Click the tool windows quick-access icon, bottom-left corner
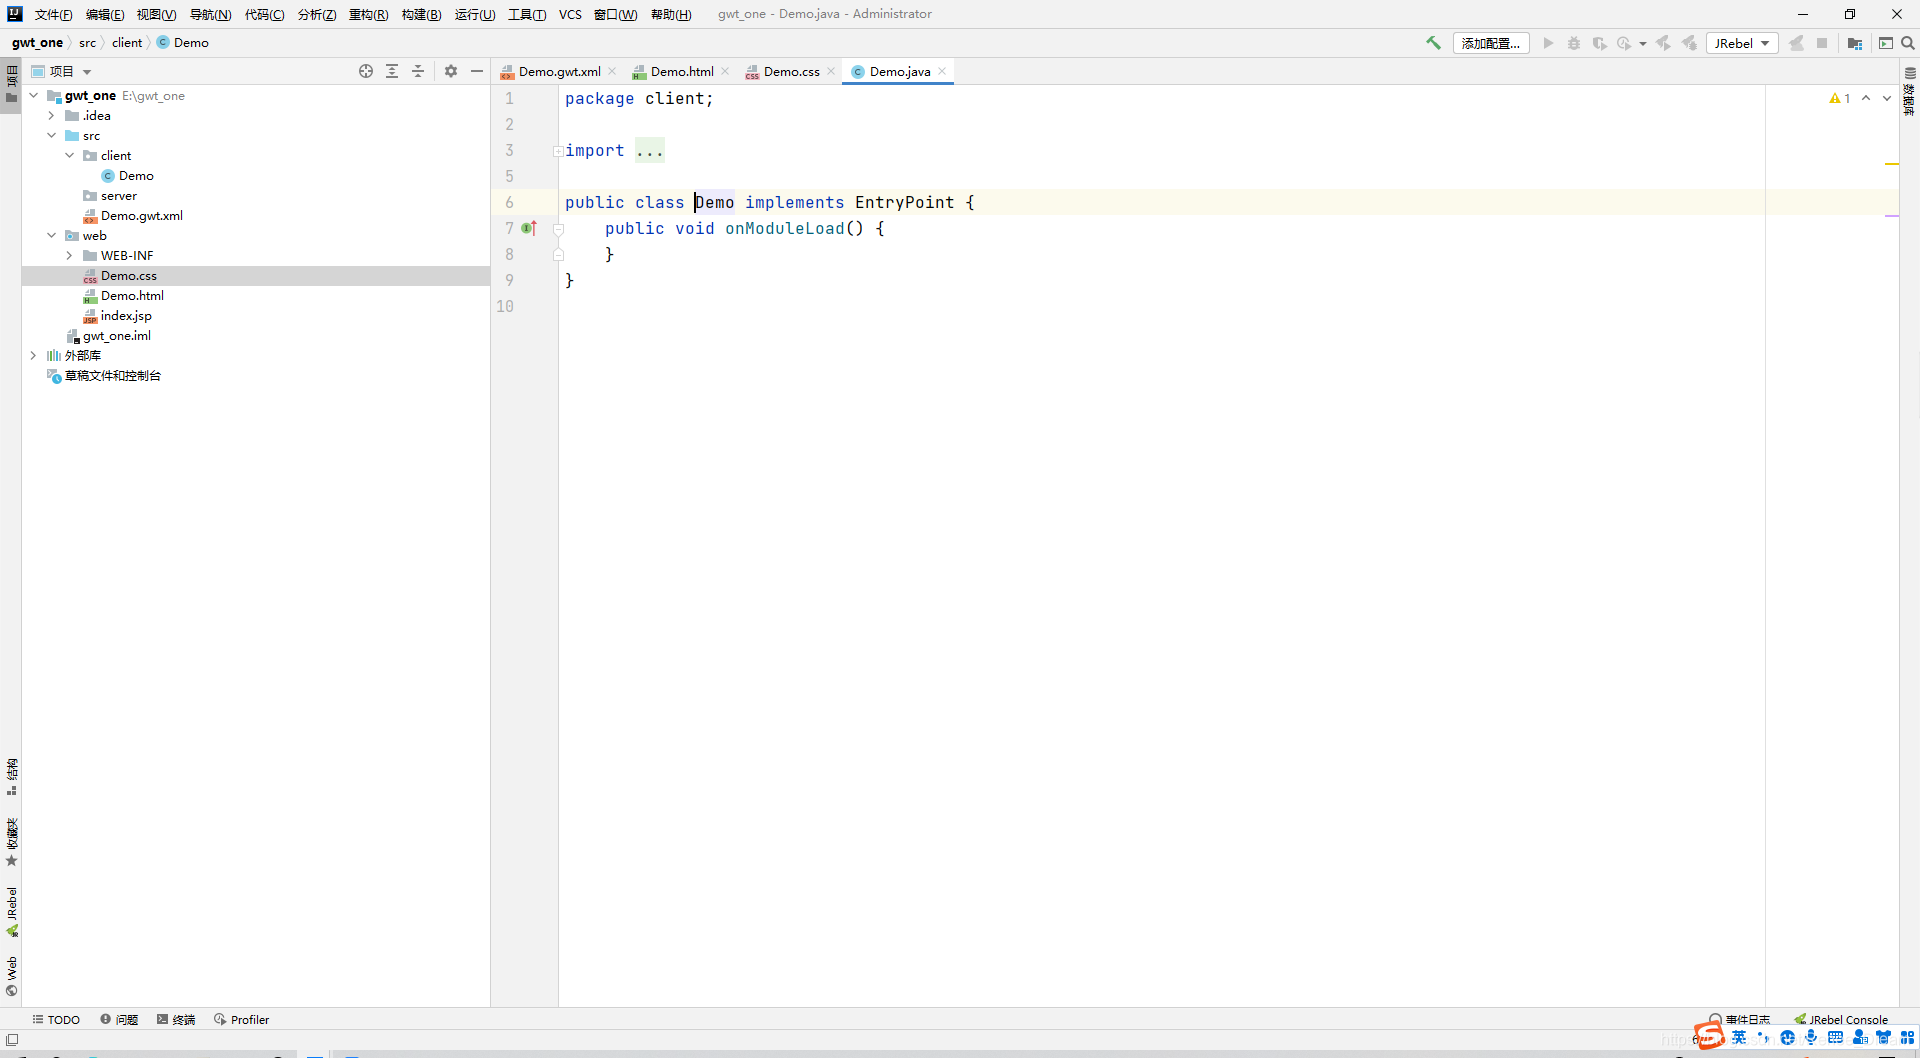 (x=12, y=1040)
